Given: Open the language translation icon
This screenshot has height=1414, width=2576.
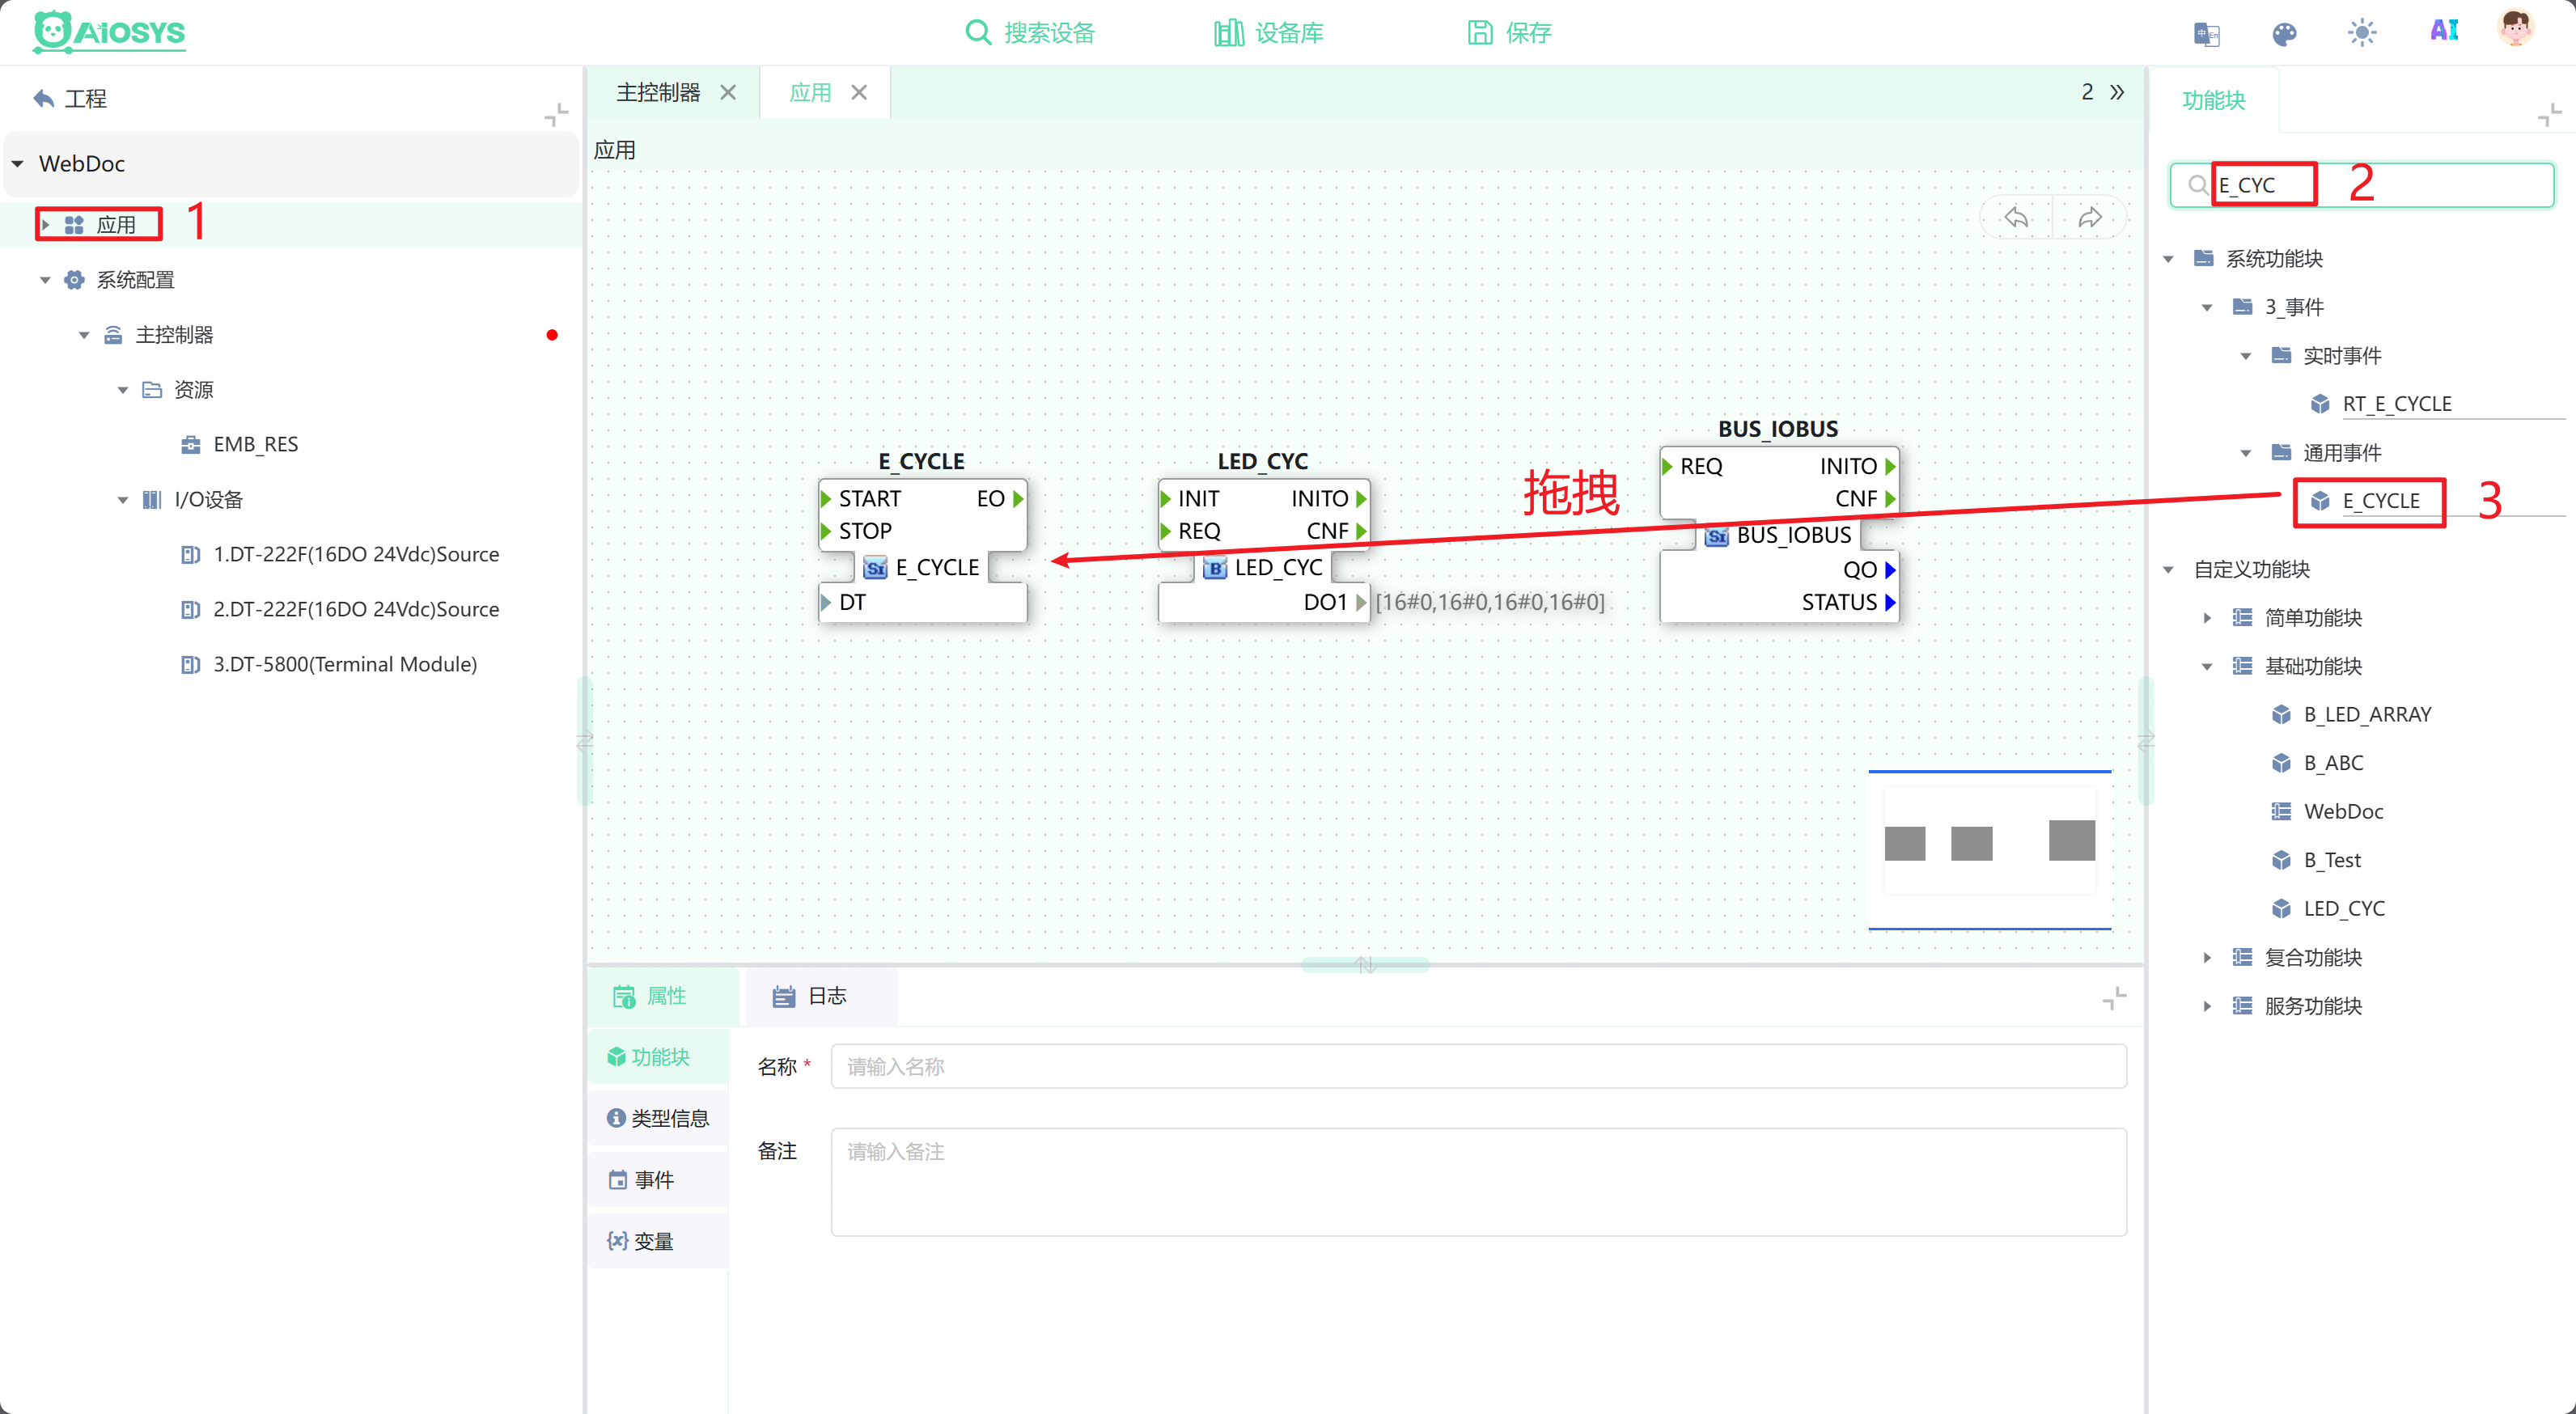Looking at the screenshot, I should [2206, 33].
